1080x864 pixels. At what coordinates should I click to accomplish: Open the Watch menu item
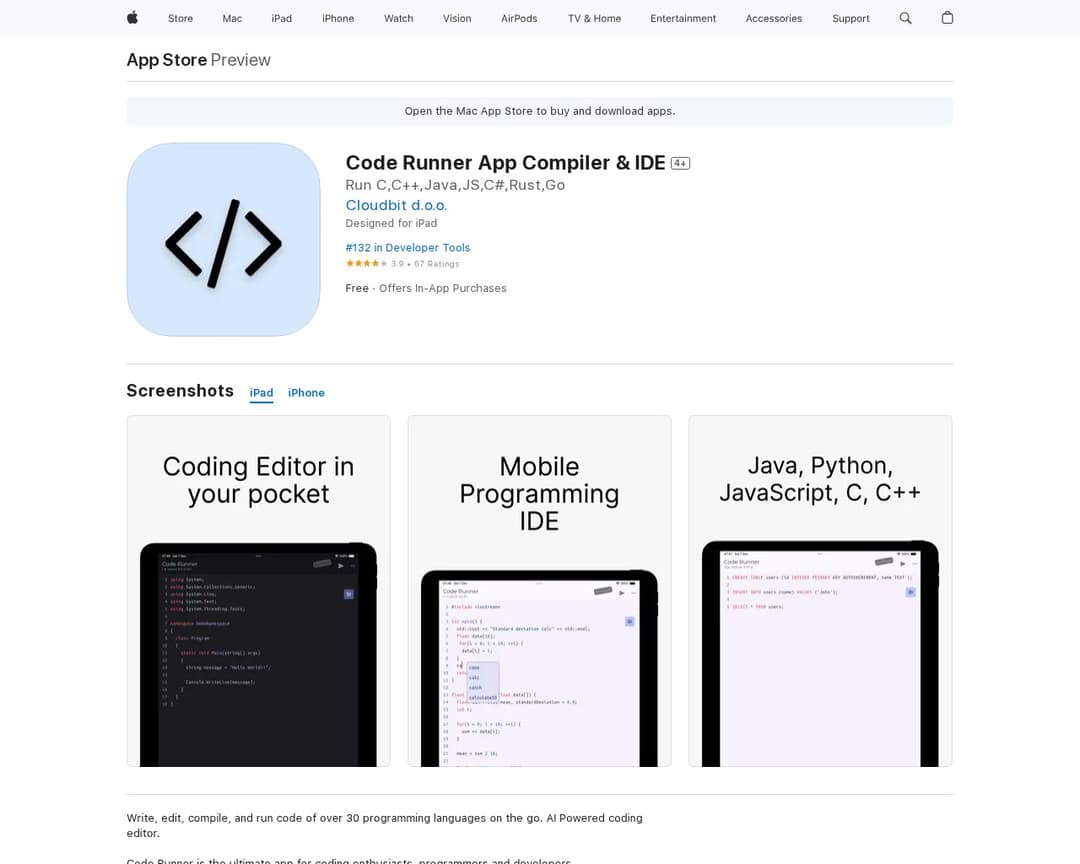click(399, 19)
